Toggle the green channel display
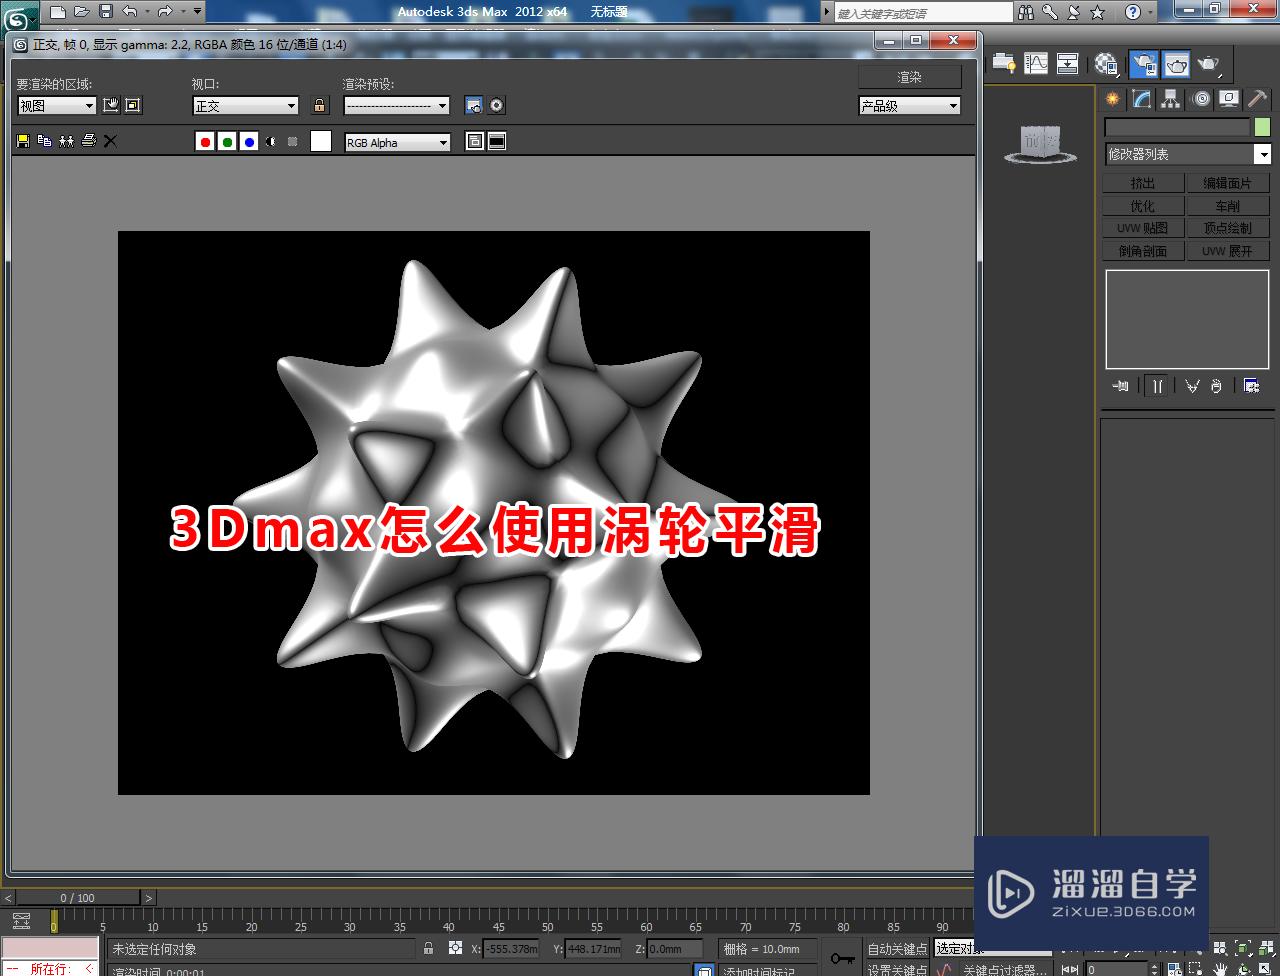1280x976 pixels. (227, 142)
